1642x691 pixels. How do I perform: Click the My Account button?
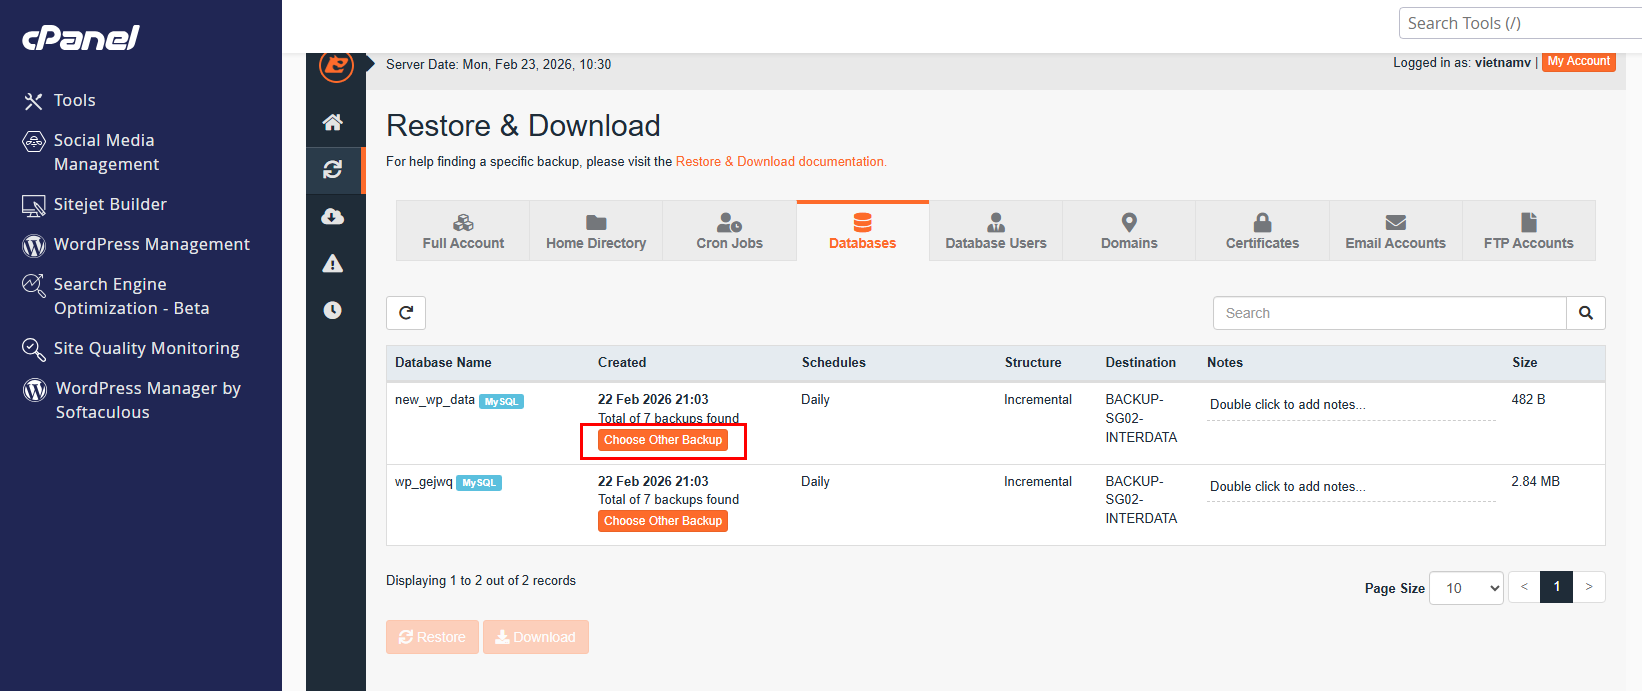pyautogui.click(x=1579, y=62)
